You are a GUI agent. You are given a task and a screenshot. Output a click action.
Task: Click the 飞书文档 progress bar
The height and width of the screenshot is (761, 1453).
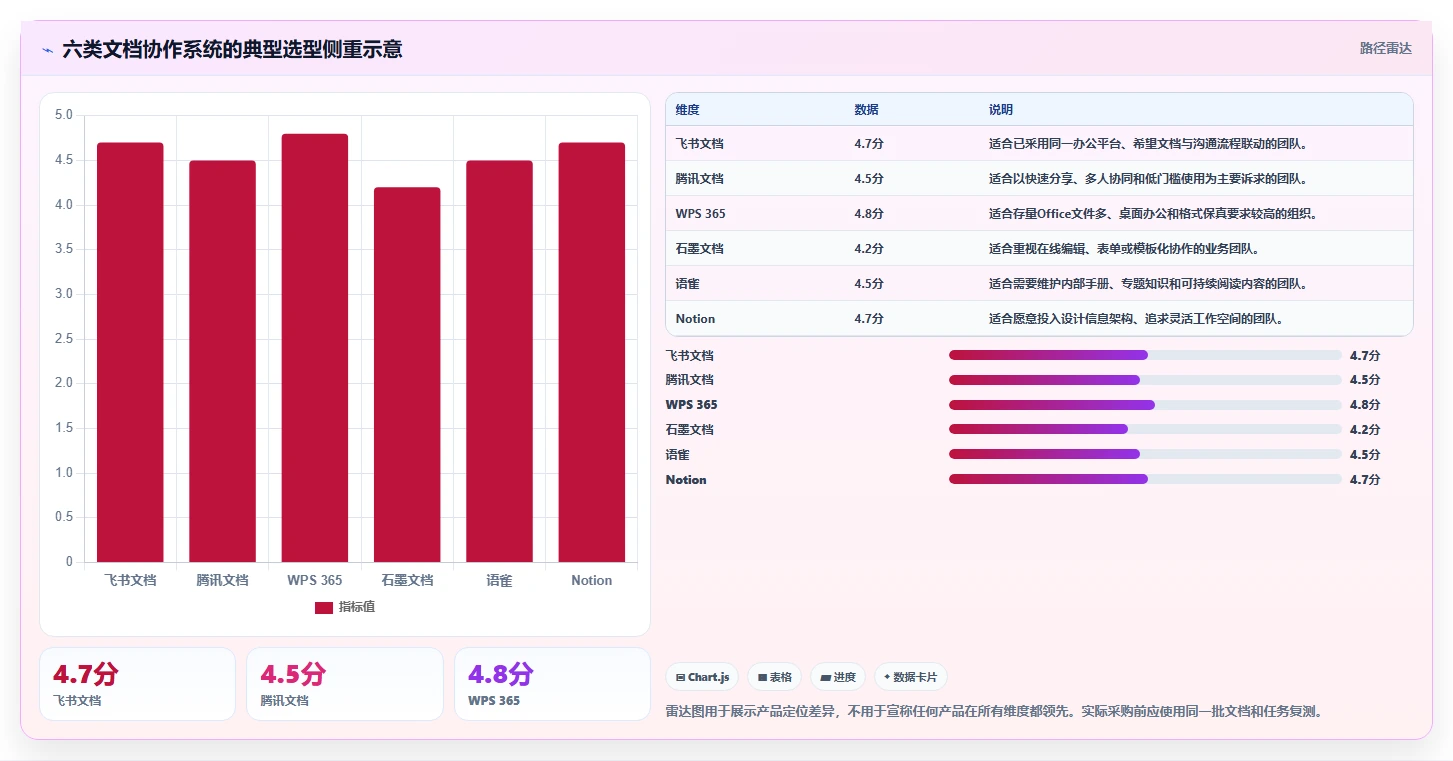(1145, 355)
